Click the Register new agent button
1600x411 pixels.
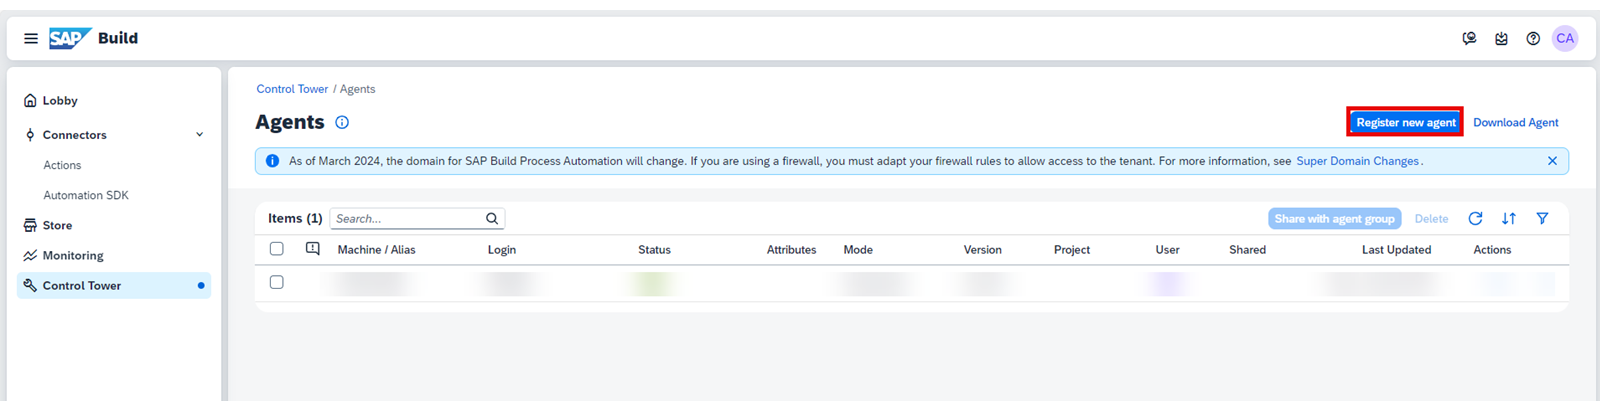[1405, 122]
